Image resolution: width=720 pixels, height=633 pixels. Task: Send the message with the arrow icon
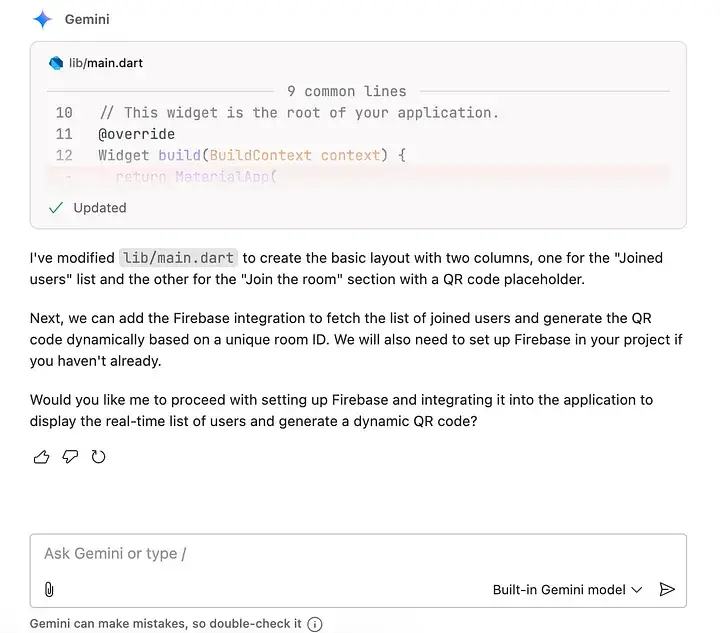pos(667,589)
